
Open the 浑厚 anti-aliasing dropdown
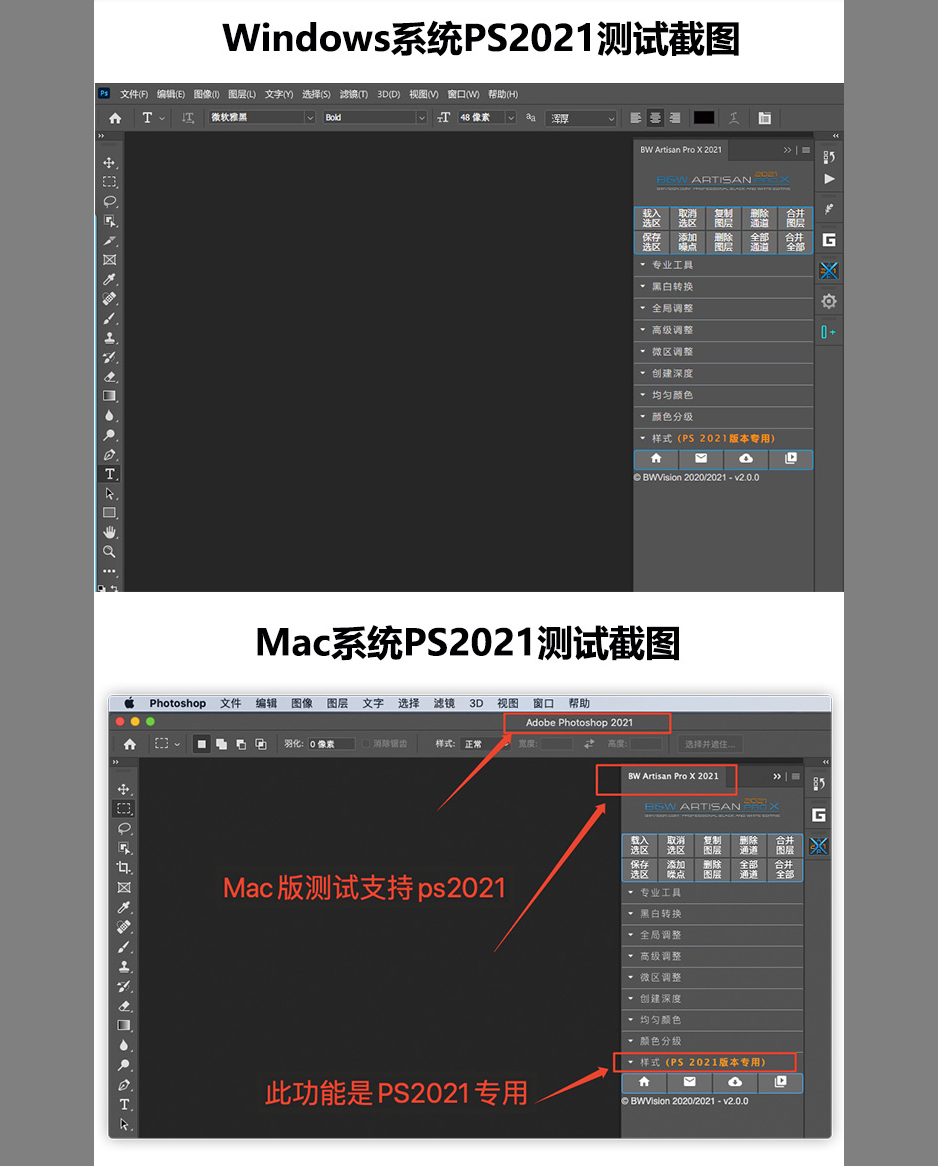point(581,118)
